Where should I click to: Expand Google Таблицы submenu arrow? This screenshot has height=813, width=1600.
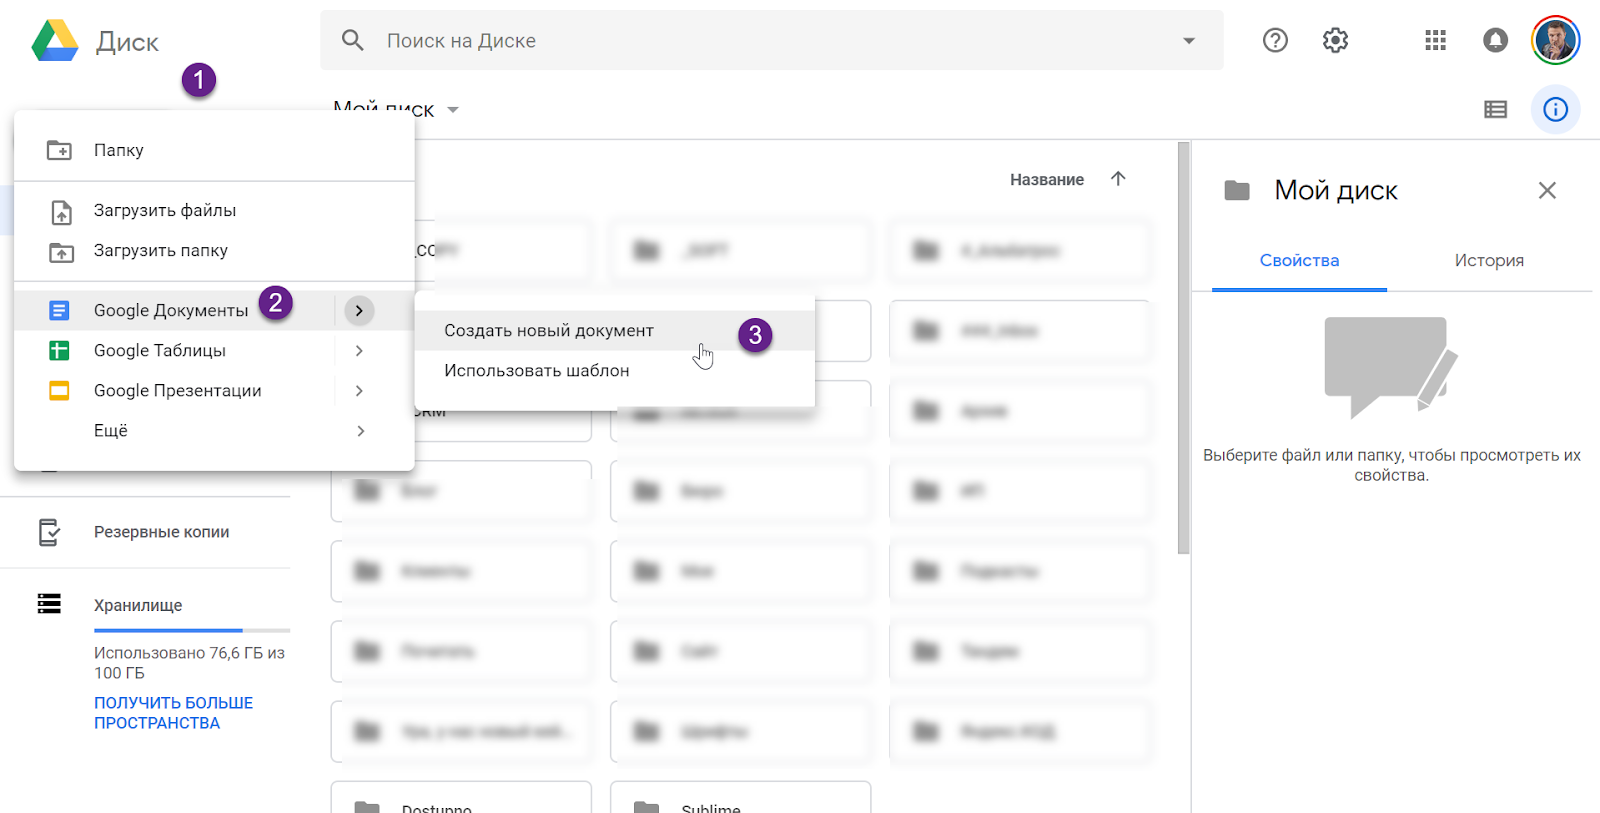pyautogui.click(x=359, y=350)
